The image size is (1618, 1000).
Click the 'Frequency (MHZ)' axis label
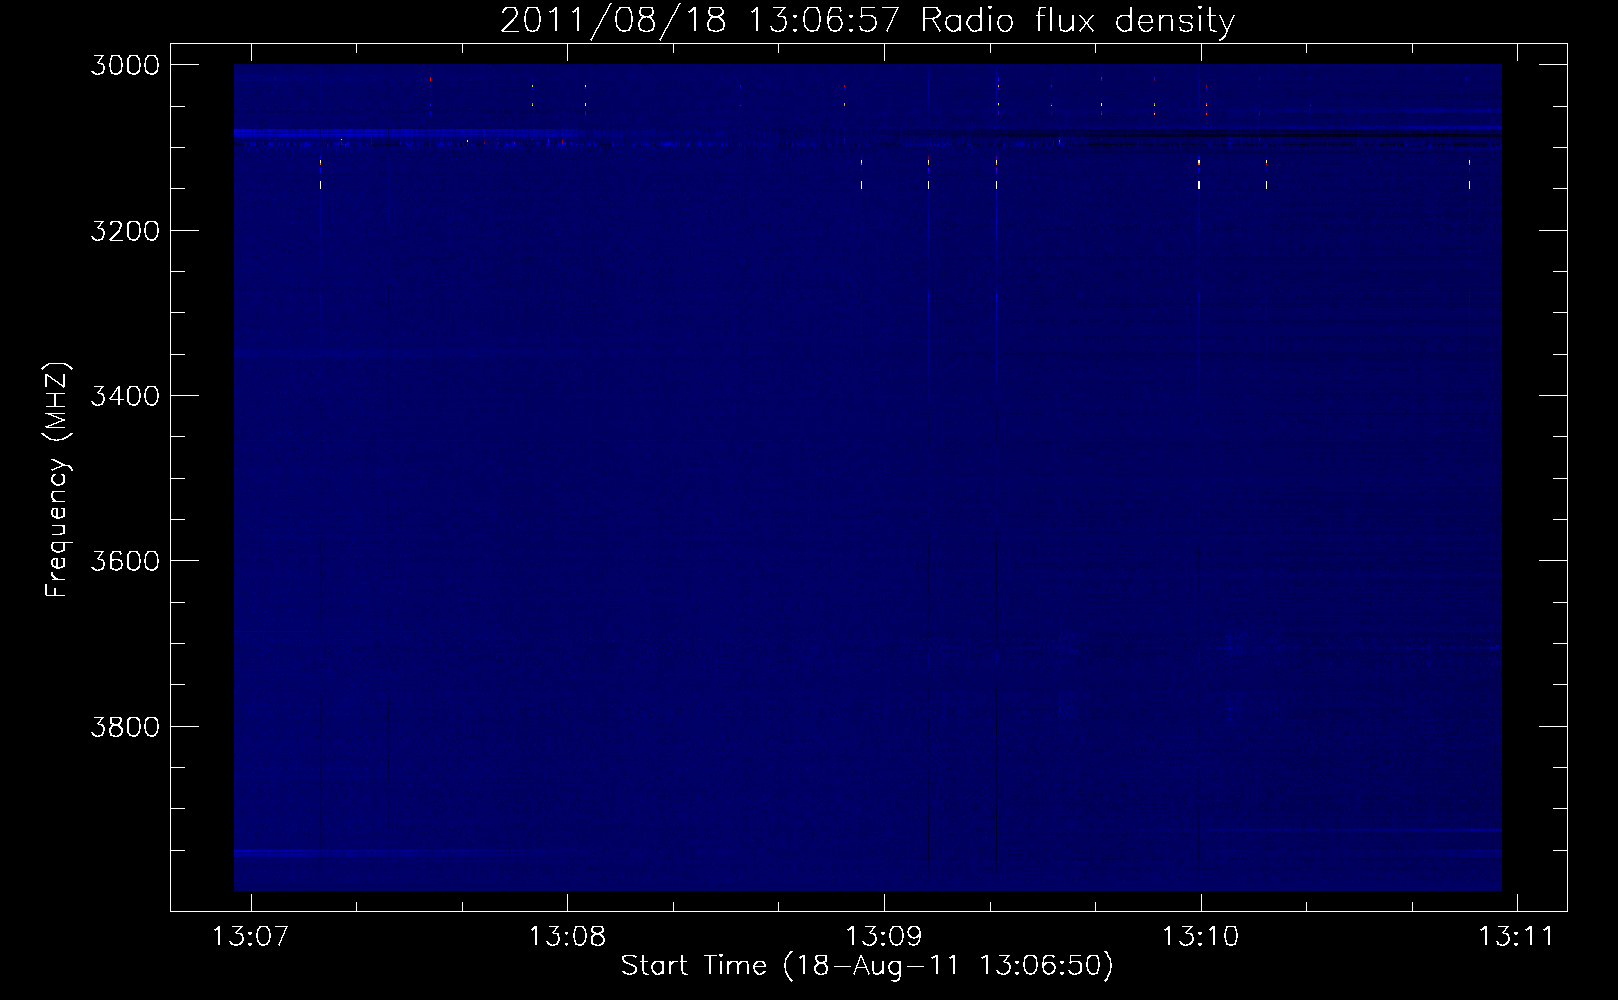[x=57, y=480]
